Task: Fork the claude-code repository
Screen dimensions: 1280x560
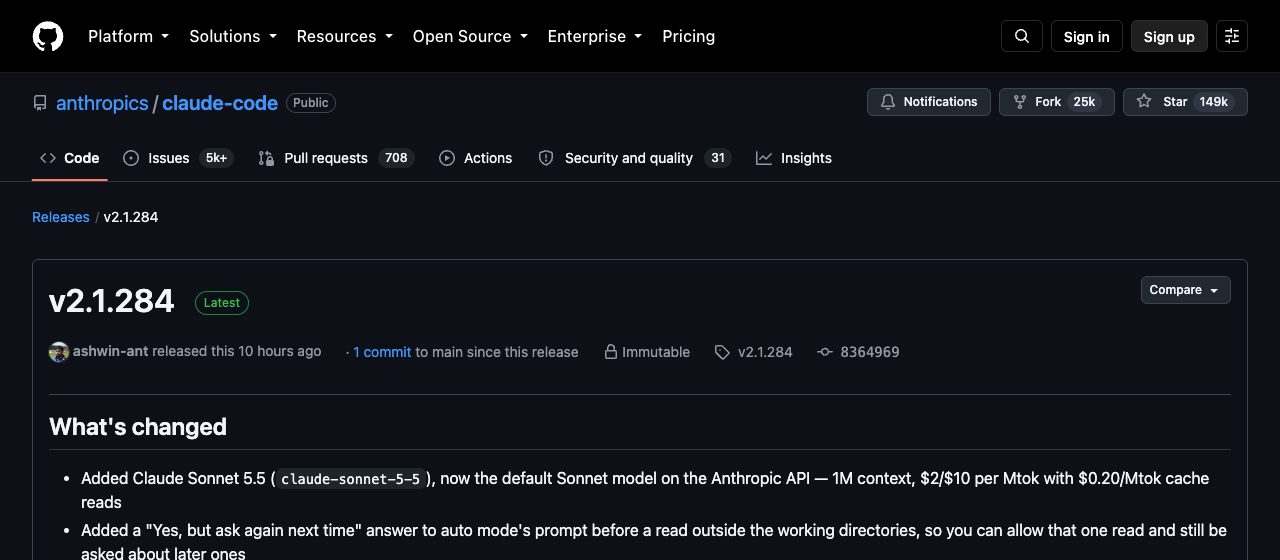Action: tap(1057, 102)
